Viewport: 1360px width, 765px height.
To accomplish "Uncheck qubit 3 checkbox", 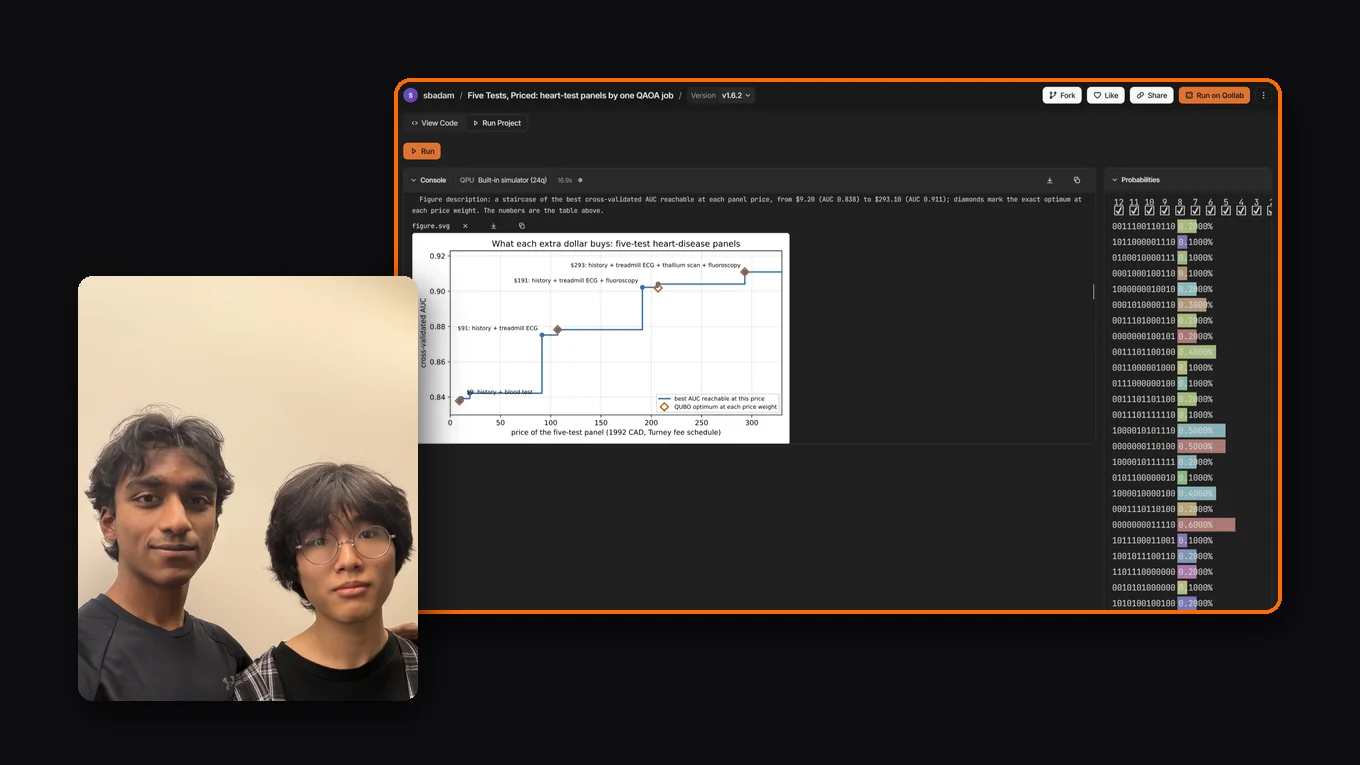I will [x=1257, y=210].
